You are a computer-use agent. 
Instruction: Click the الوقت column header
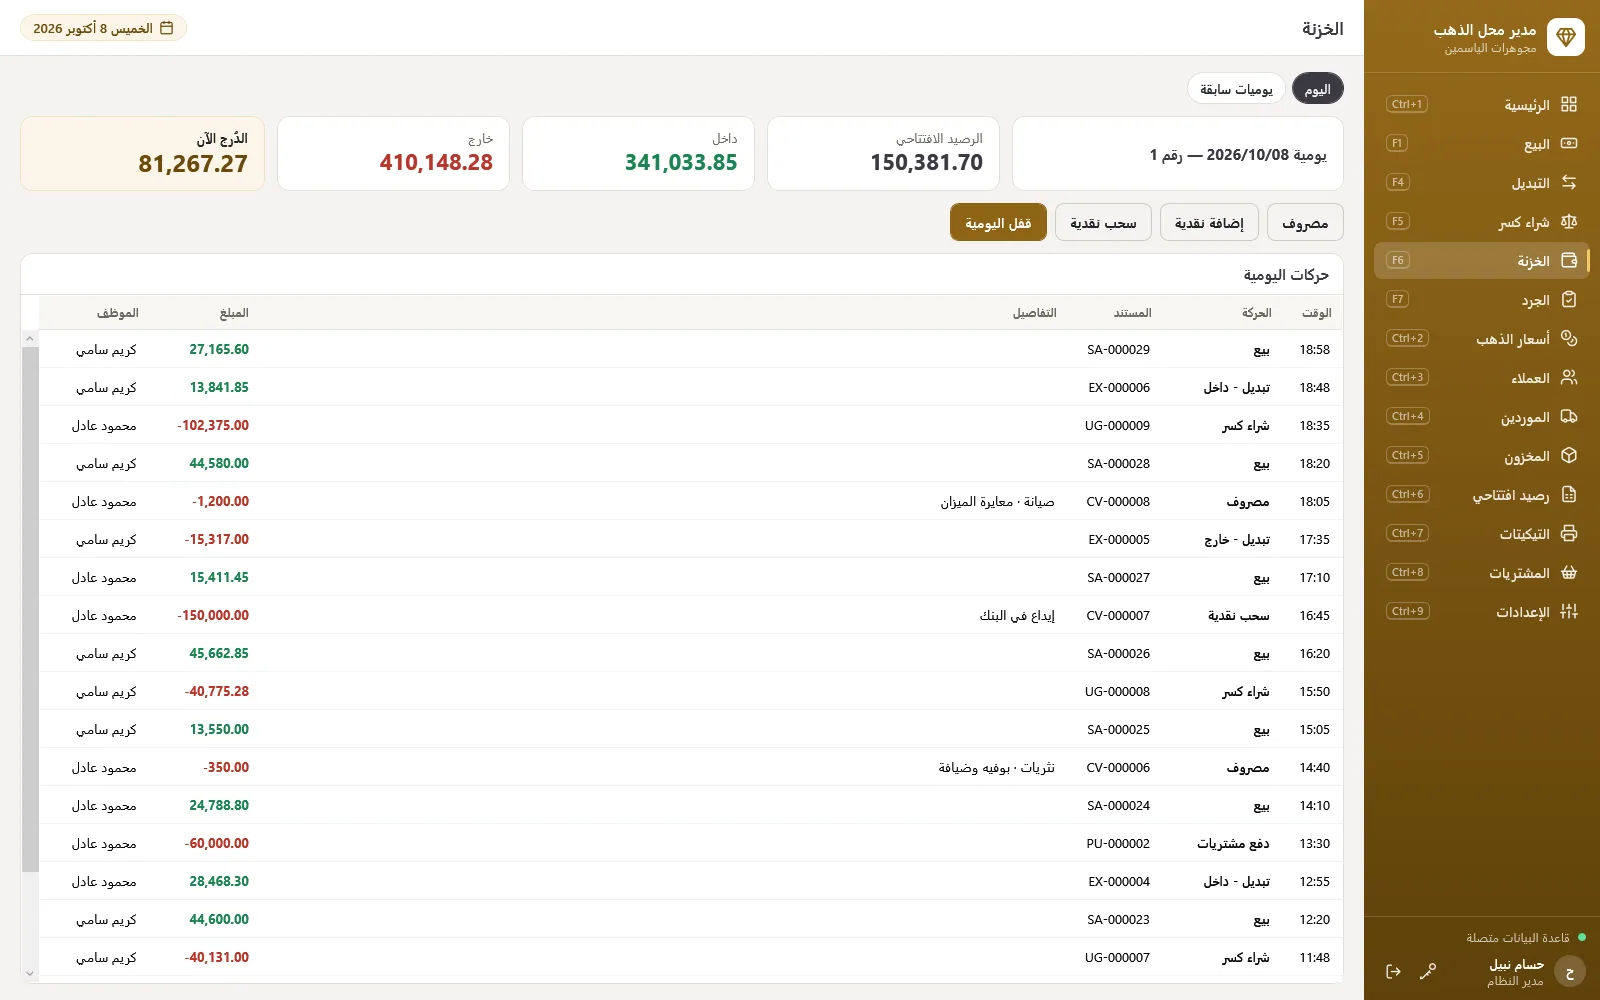pos(1316,313)
